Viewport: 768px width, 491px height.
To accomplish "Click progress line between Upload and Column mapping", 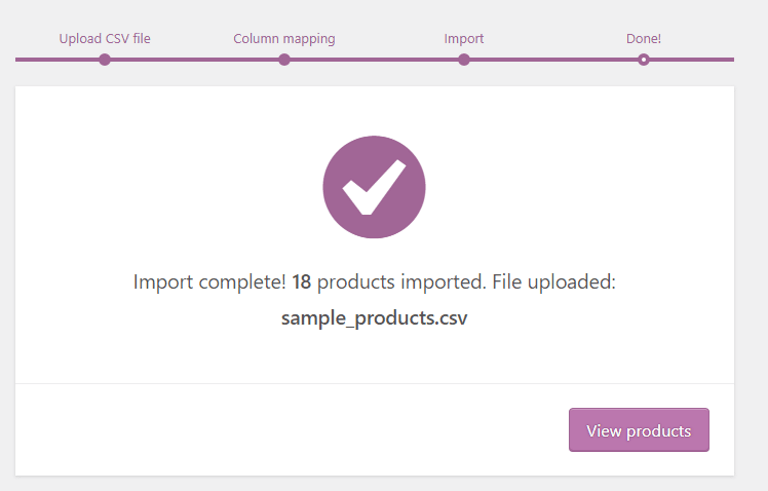I will [194, 60].
